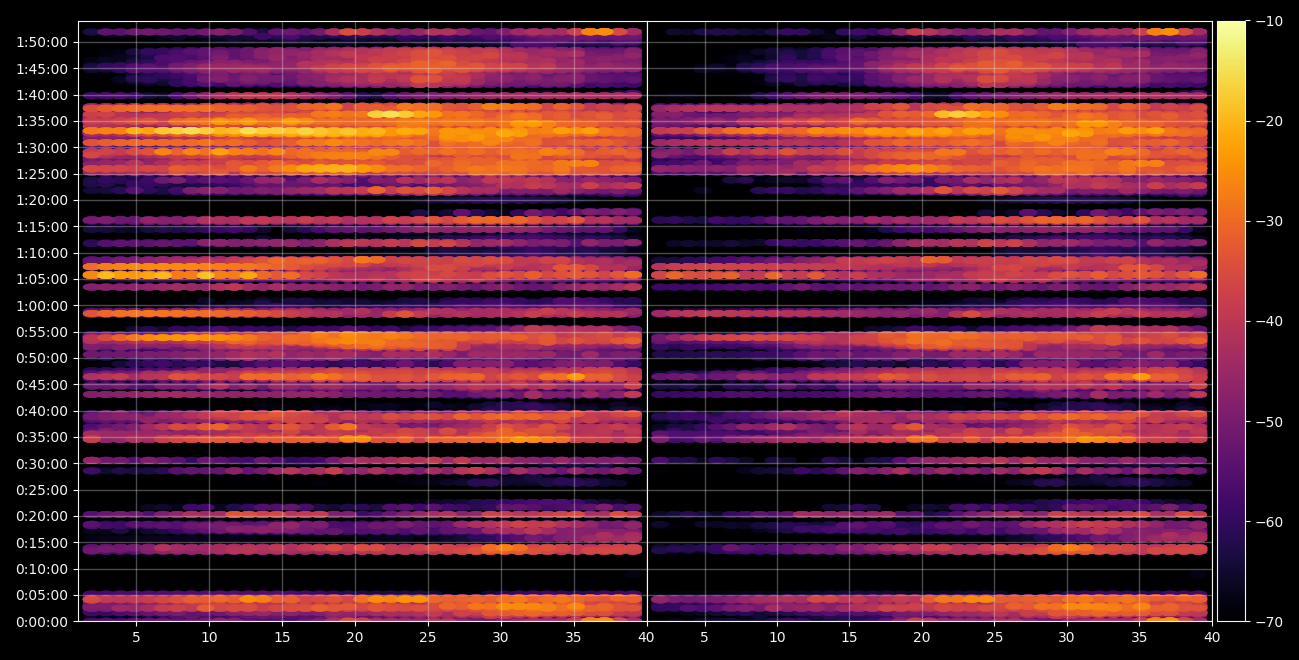
Task: Click the 0:35:00 y-axis tick label
Action: (x=42, y=437)
